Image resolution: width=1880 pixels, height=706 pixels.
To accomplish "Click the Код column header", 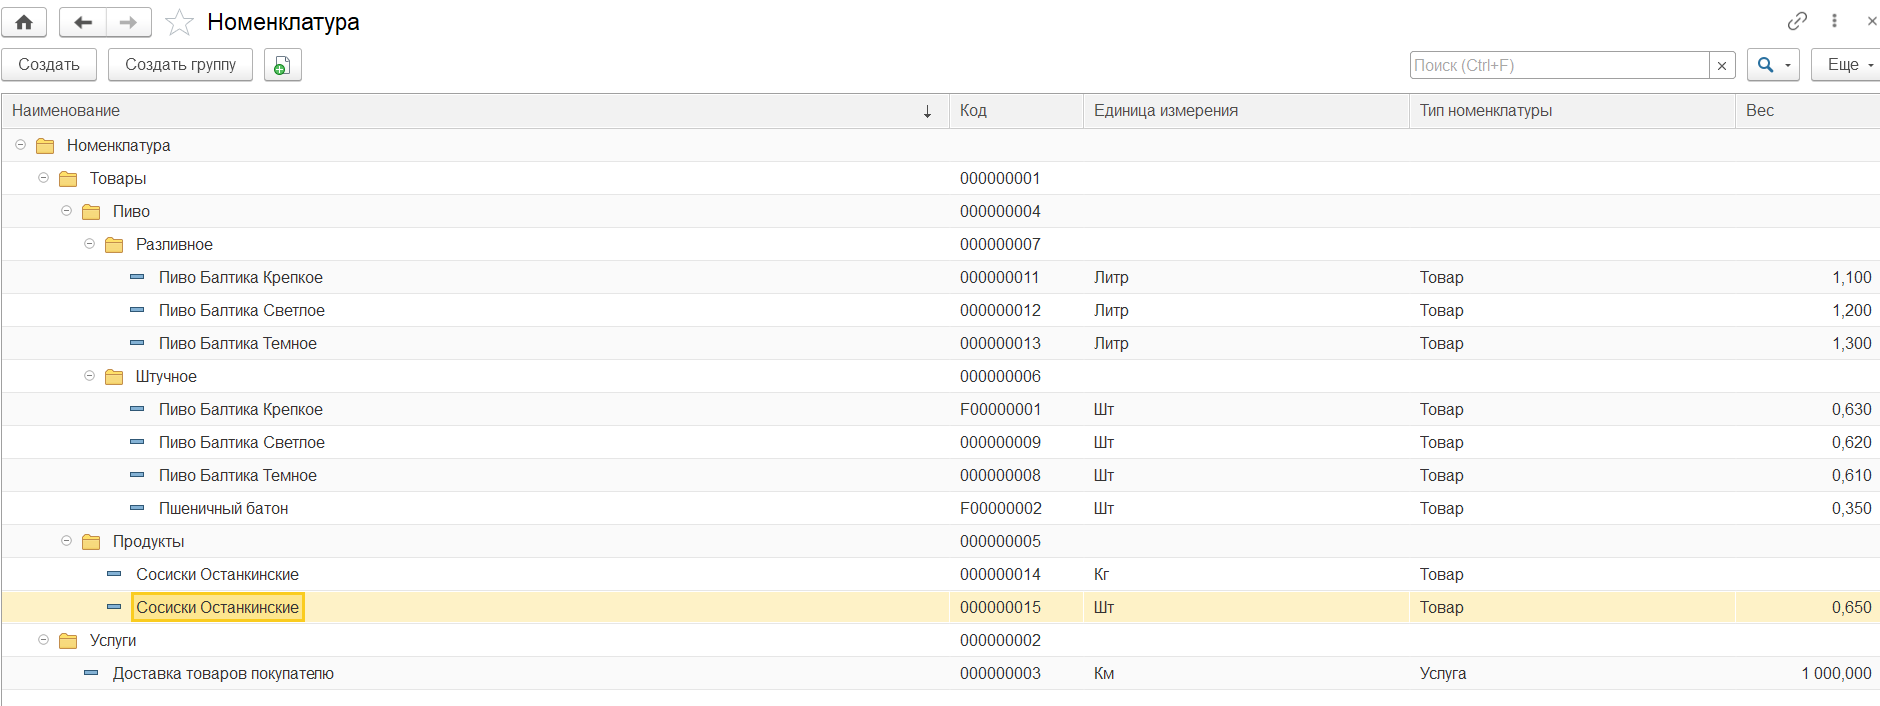I will click(1014, 111).
